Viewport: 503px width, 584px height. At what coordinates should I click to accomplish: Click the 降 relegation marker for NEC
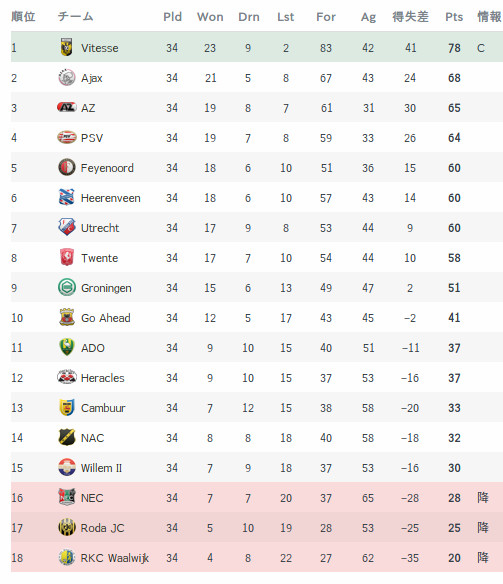(483, 498)
